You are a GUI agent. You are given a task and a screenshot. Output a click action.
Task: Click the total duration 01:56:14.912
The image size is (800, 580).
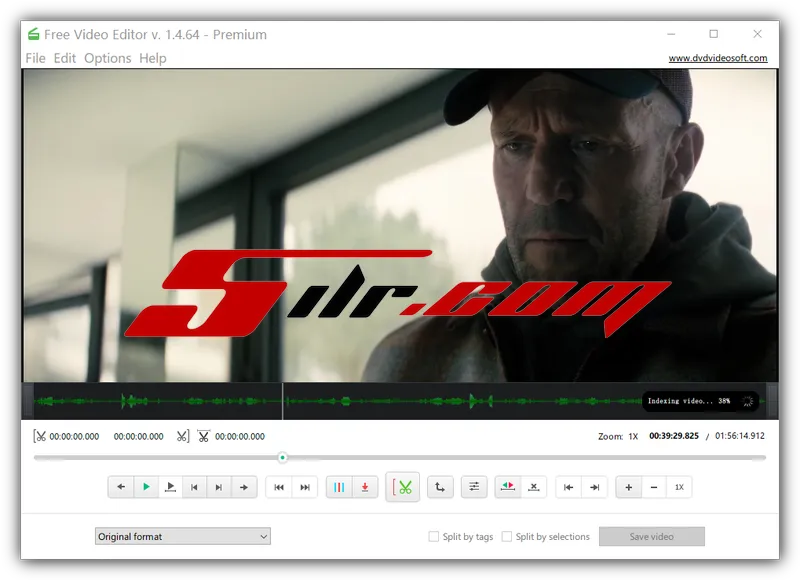point(740,436)
